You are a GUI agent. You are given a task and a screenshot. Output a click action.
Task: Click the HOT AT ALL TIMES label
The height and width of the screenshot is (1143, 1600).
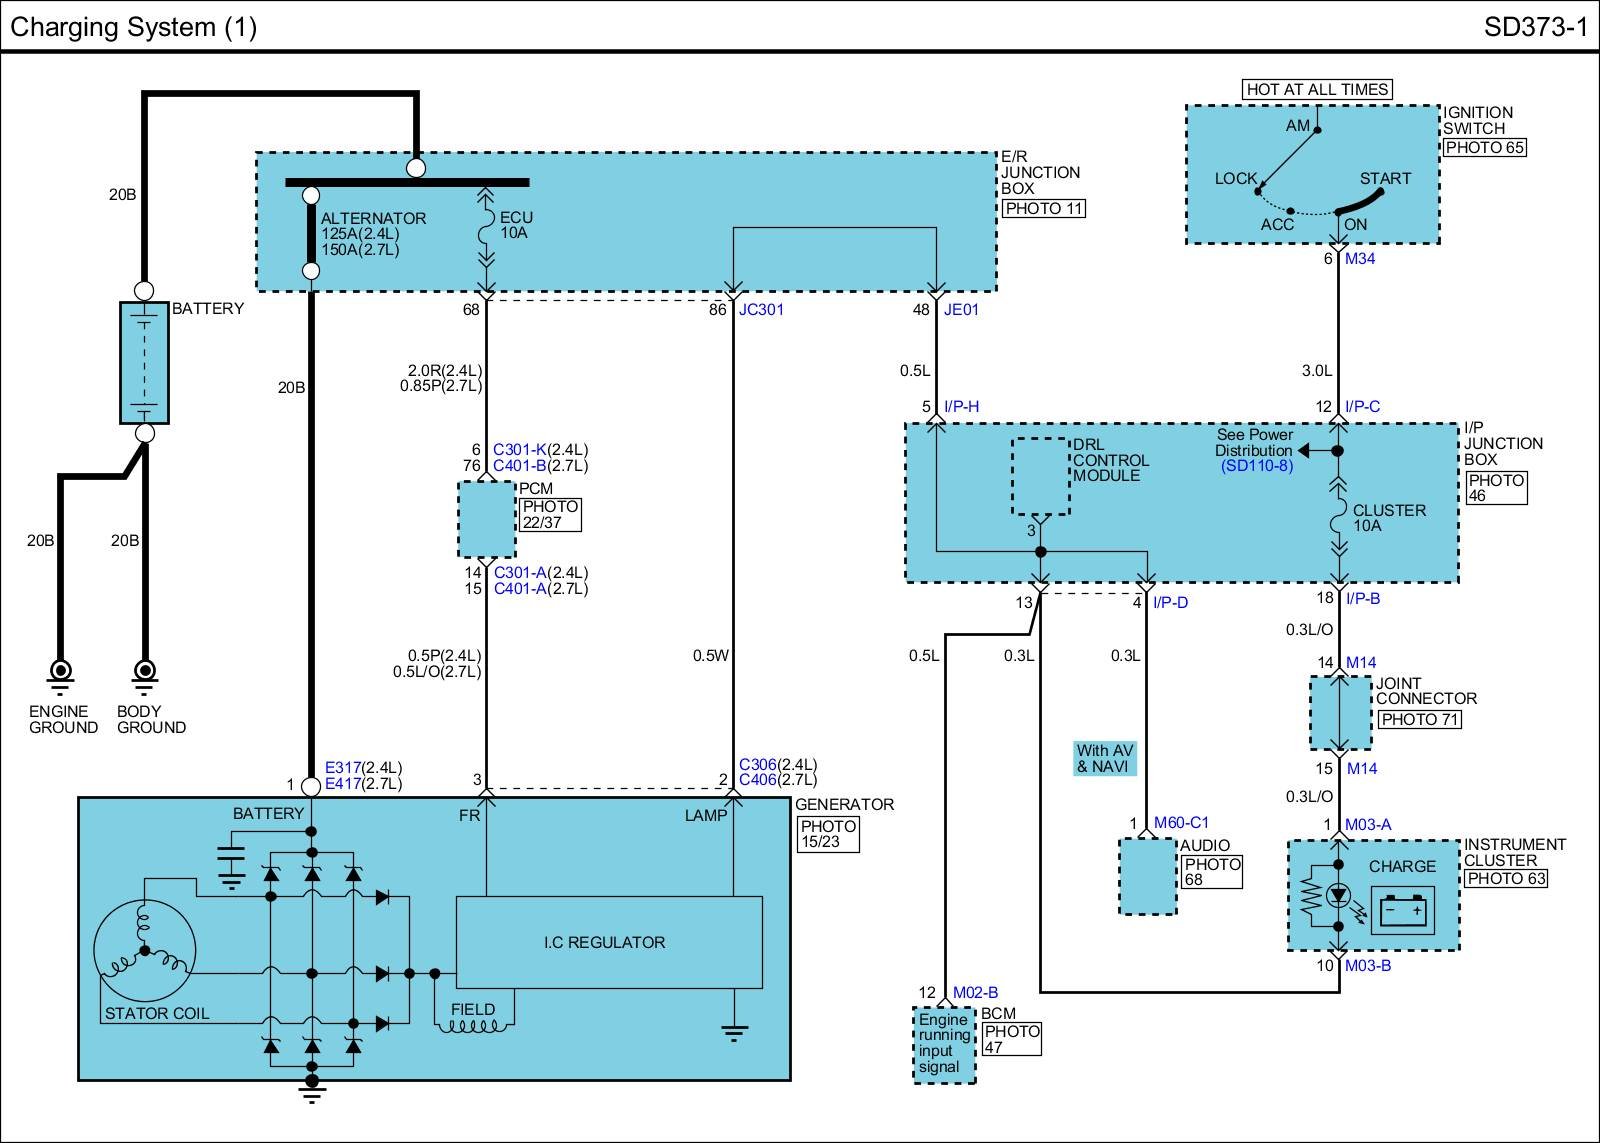(x=1317, y=90)
